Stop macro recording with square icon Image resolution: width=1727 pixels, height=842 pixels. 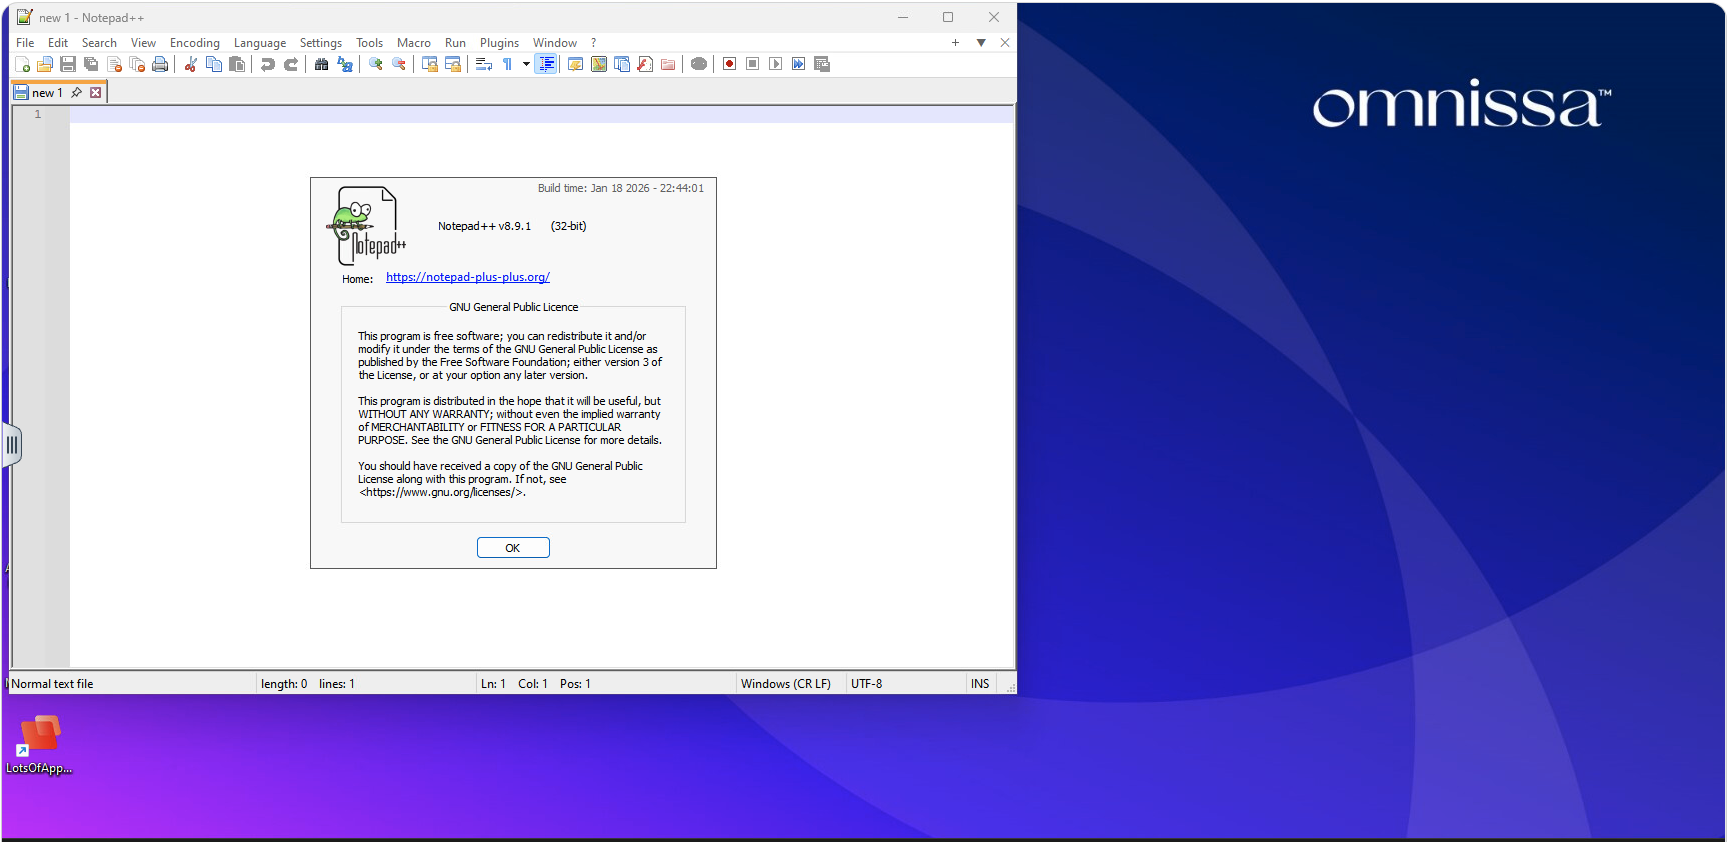coord(752,64)
